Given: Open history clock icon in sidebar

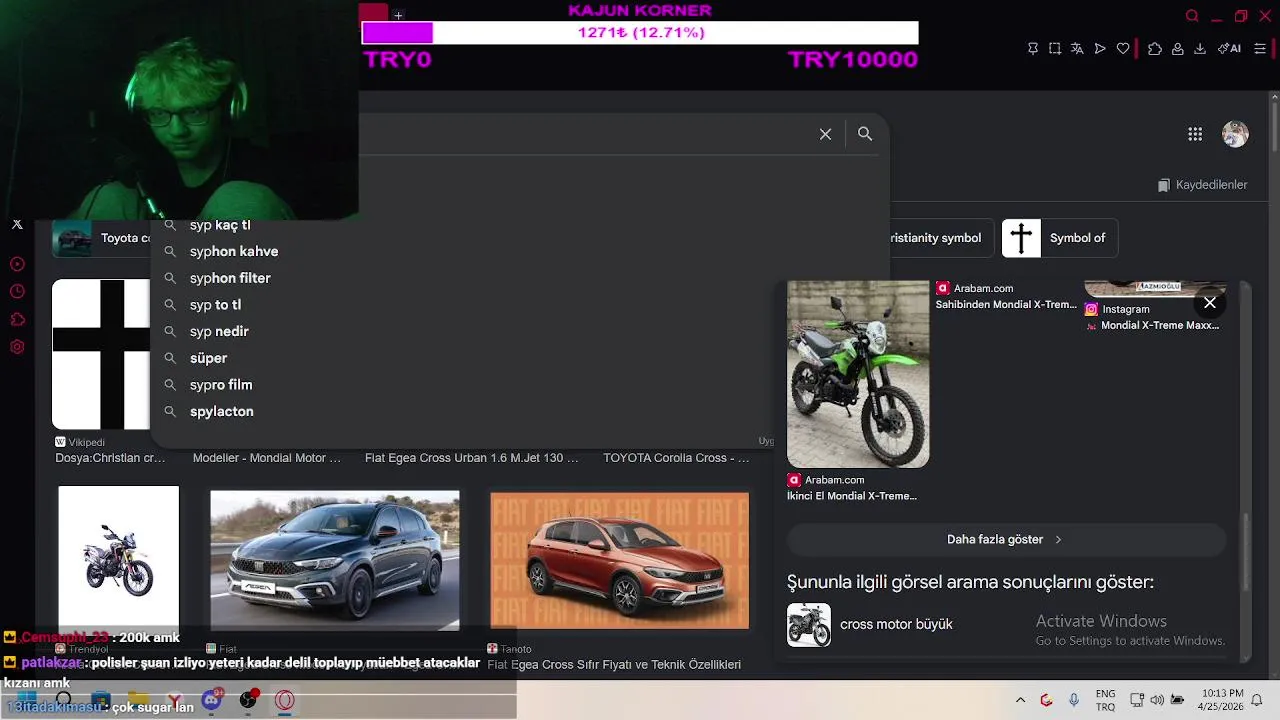Looking at the screenshot, I should [17, 292].
